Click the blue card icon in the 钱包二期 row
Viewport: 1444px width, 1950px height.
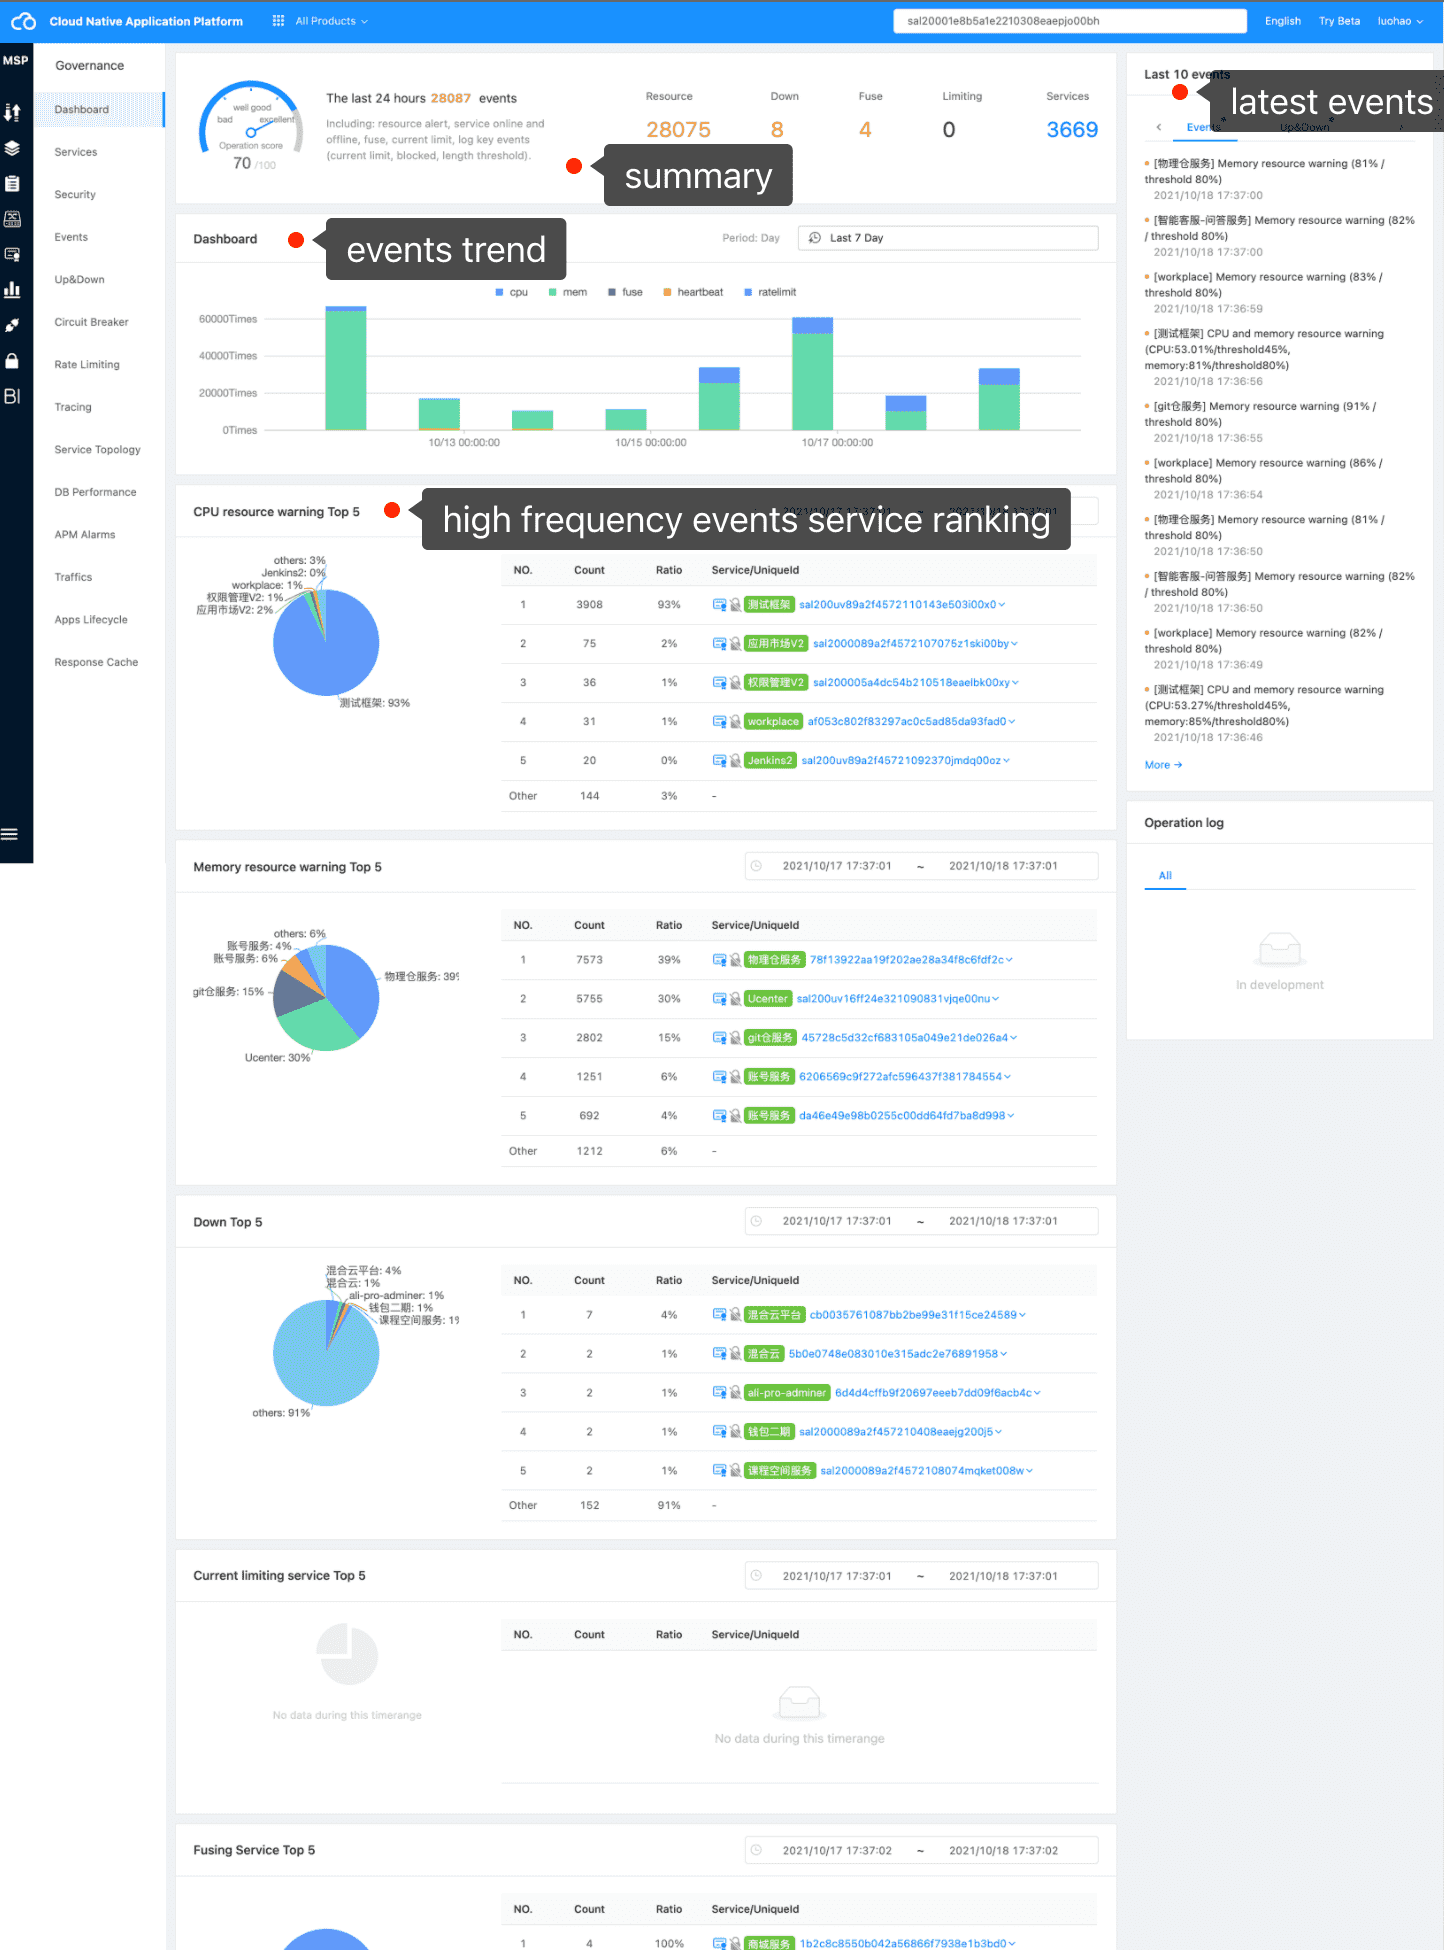719,1432
